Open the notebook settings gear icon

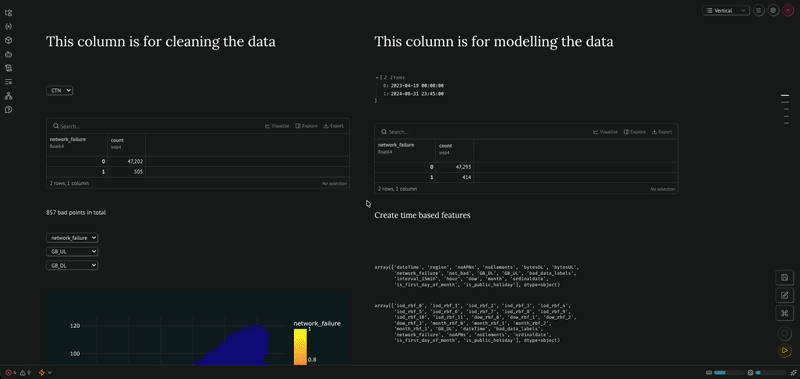point(773,10)
